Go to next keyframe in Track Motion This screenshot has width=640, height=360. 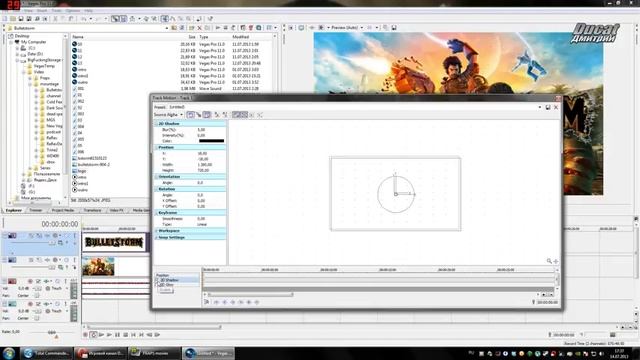click(x=233, y=302)
